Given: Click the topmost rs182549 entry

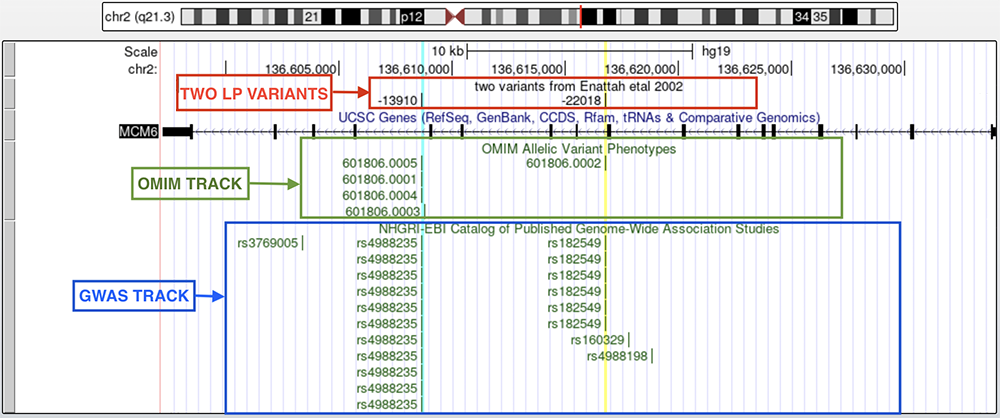Looking at the screenshot, I should (574, 243).
